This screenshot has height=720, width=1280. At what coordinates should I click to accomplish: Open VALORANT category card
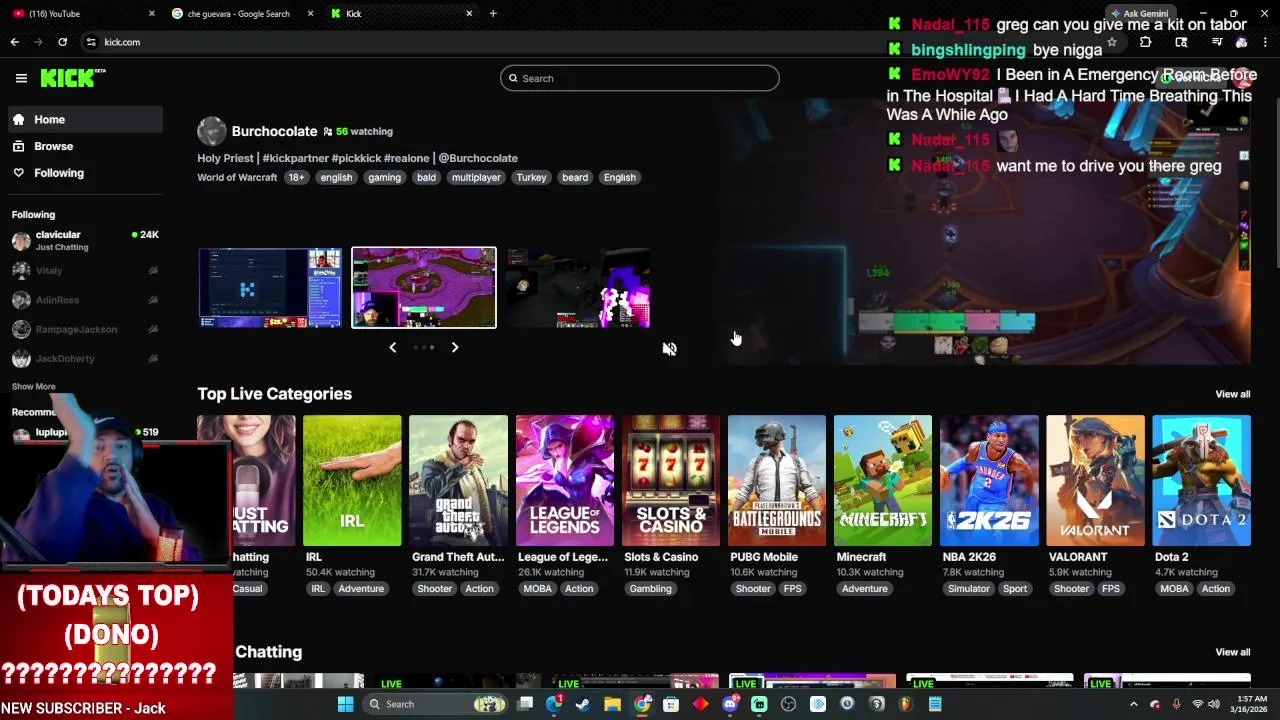(1095, 480)
